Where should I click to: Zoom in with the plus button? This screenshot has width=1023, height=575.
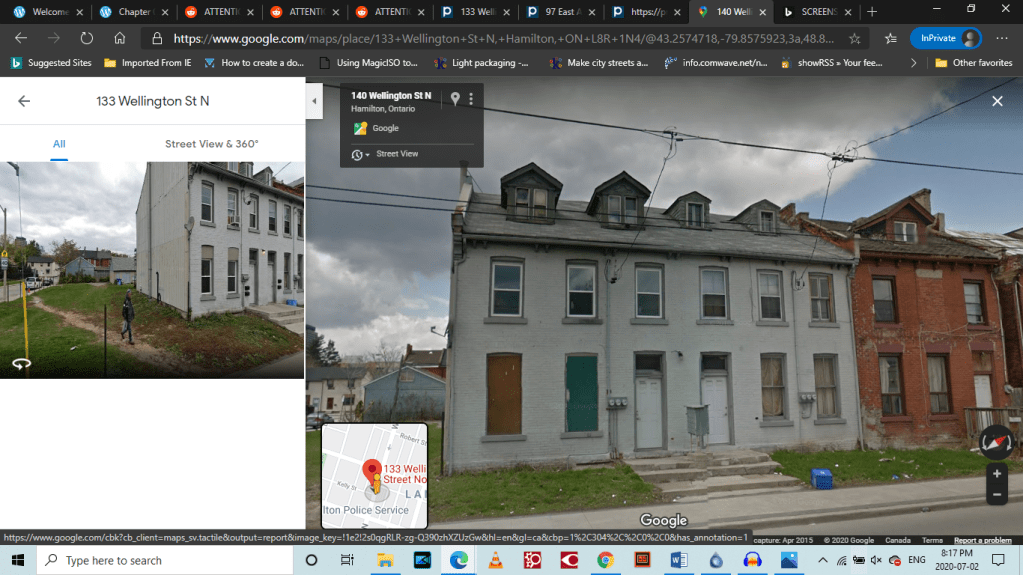[996, 474]
